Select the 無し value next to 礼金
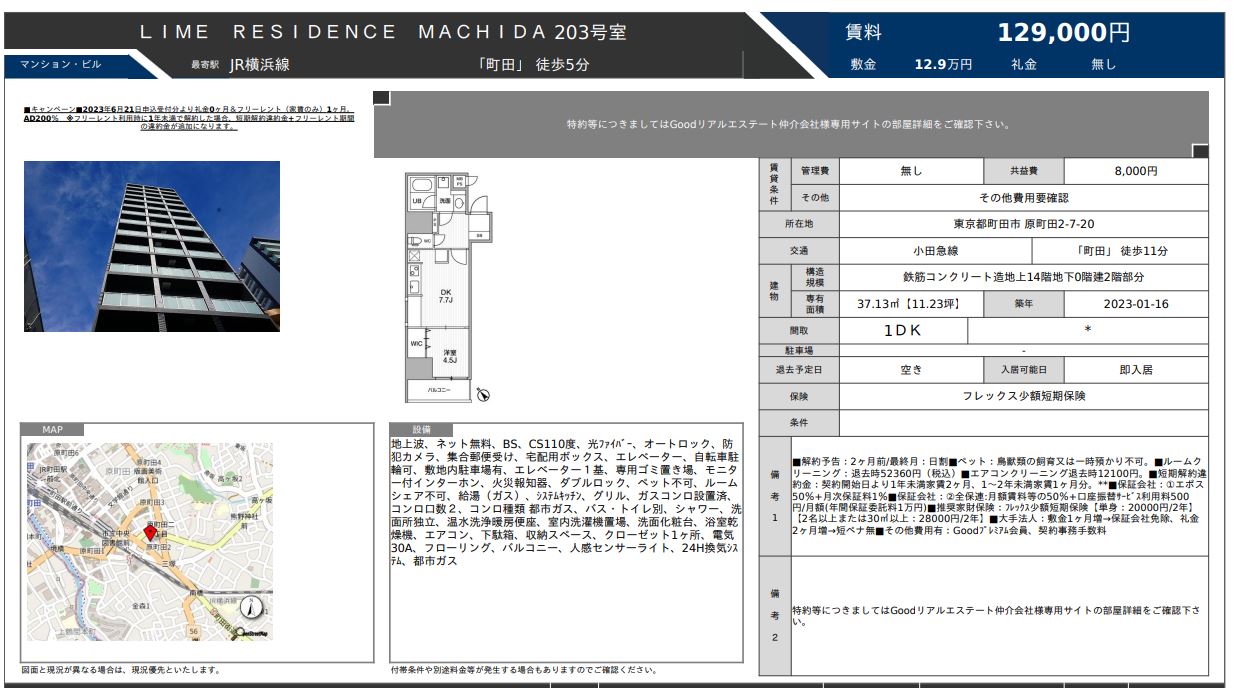Viewport: 1234px width, 688px height. pos(1103,64)
